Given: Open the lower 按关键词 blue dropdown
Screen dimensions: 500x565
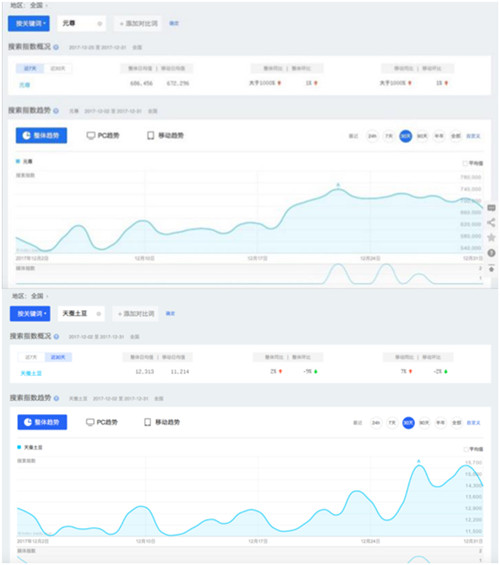Looking at the screenshot, I should 30,314.
